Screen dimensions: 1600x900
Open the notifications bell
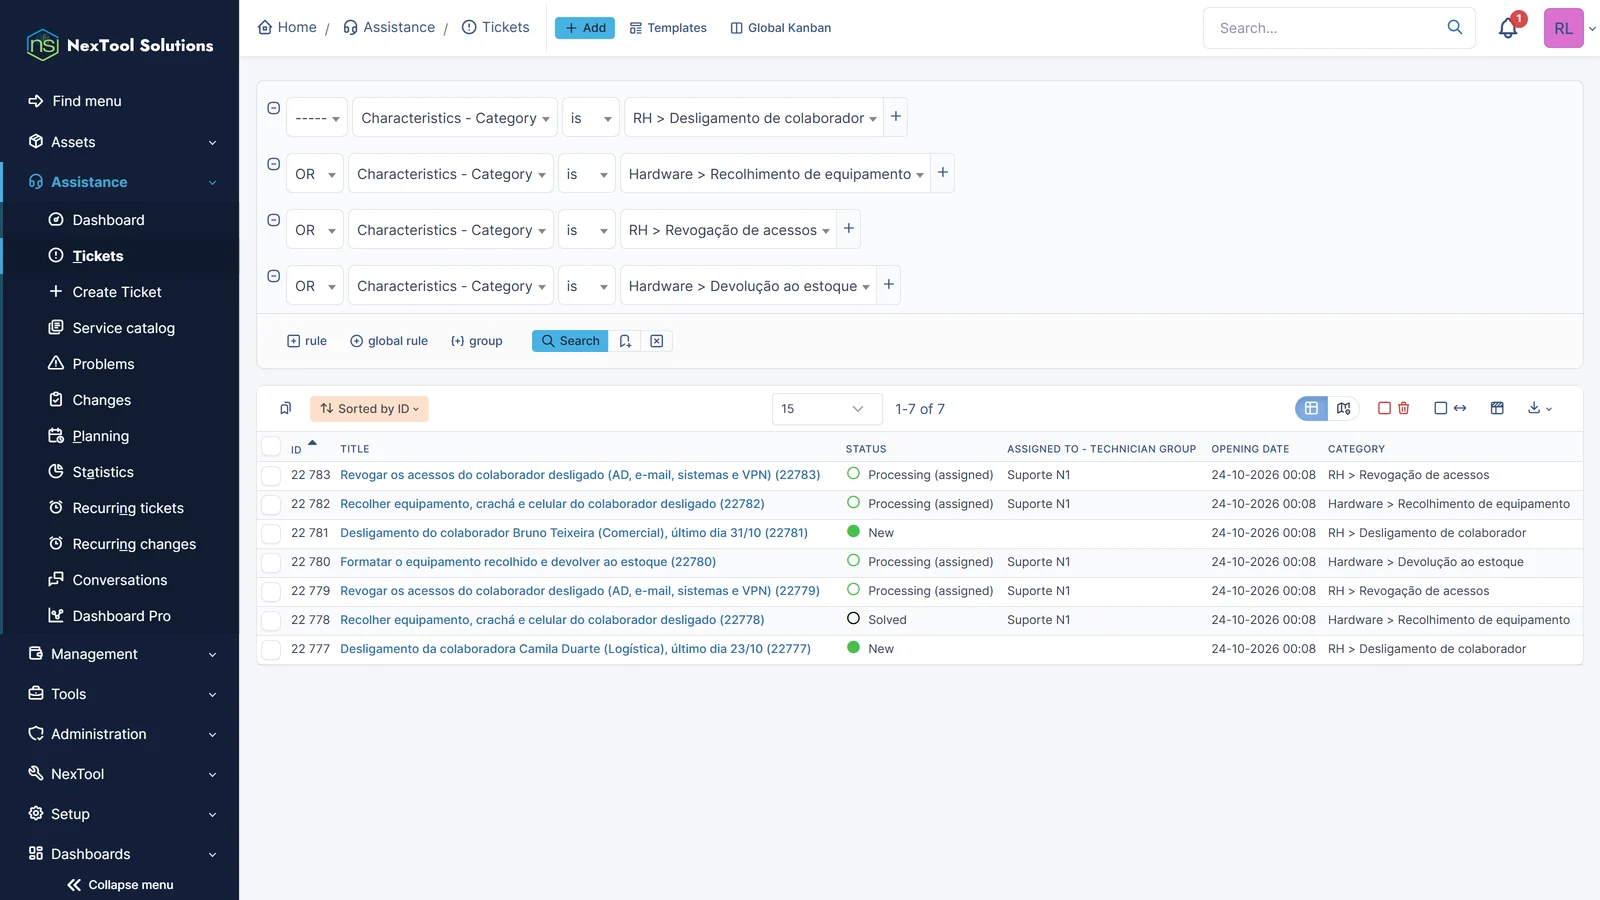click(1508, 28)
